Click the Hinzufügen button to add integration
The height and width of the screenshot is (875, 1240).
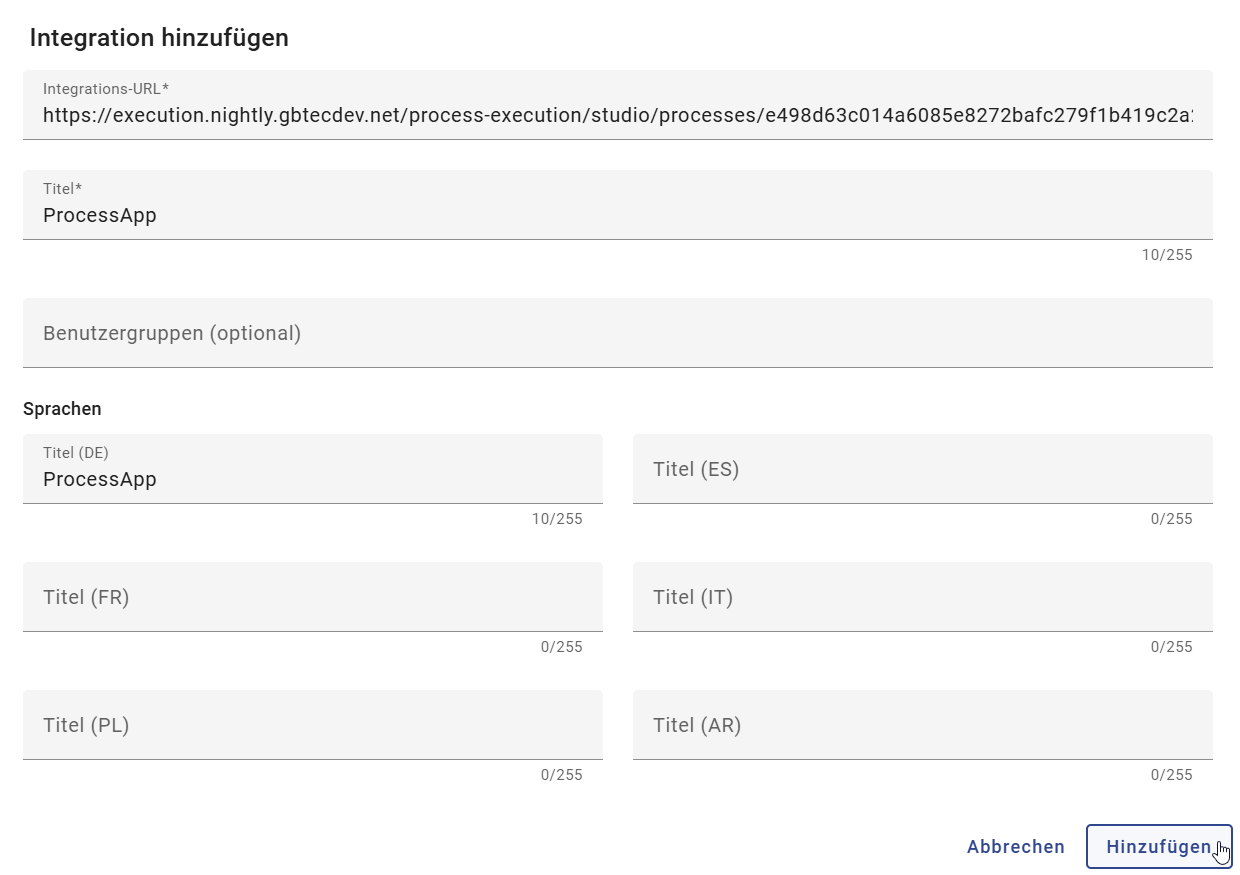tap(1159, 846)
